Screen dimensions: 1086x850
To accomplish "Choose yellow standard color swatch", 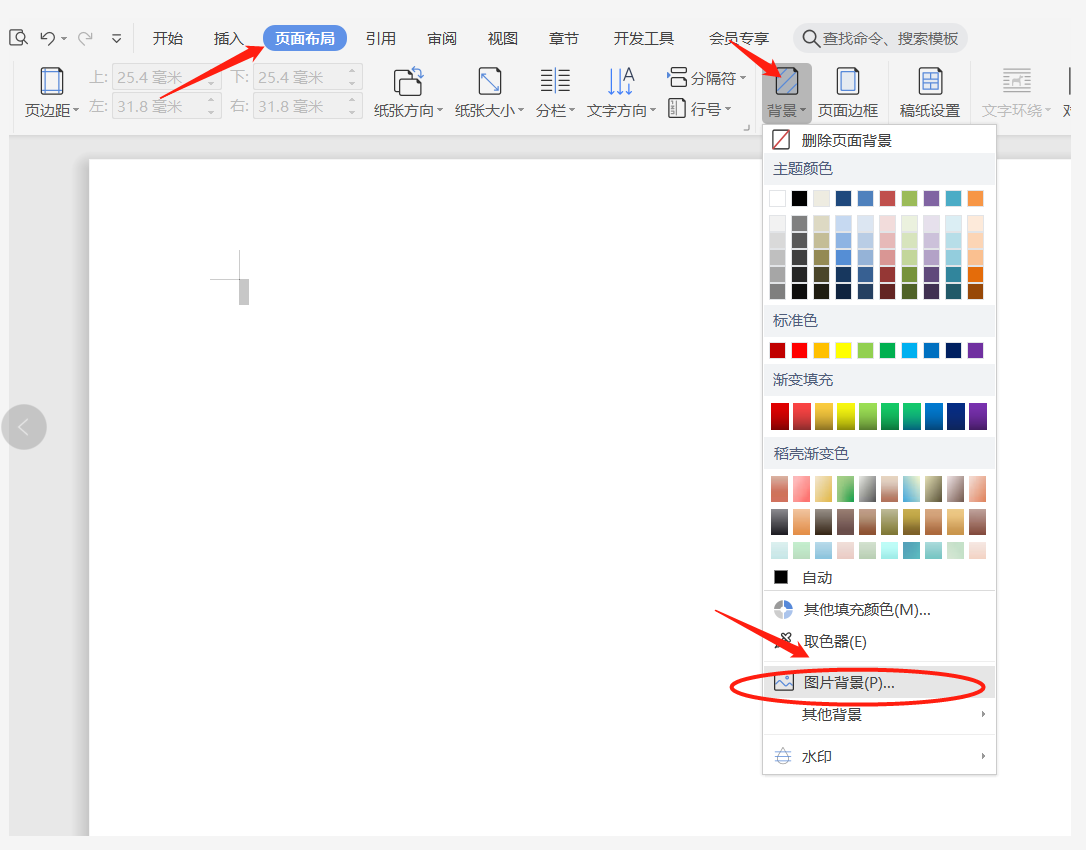I will [843, 351].
